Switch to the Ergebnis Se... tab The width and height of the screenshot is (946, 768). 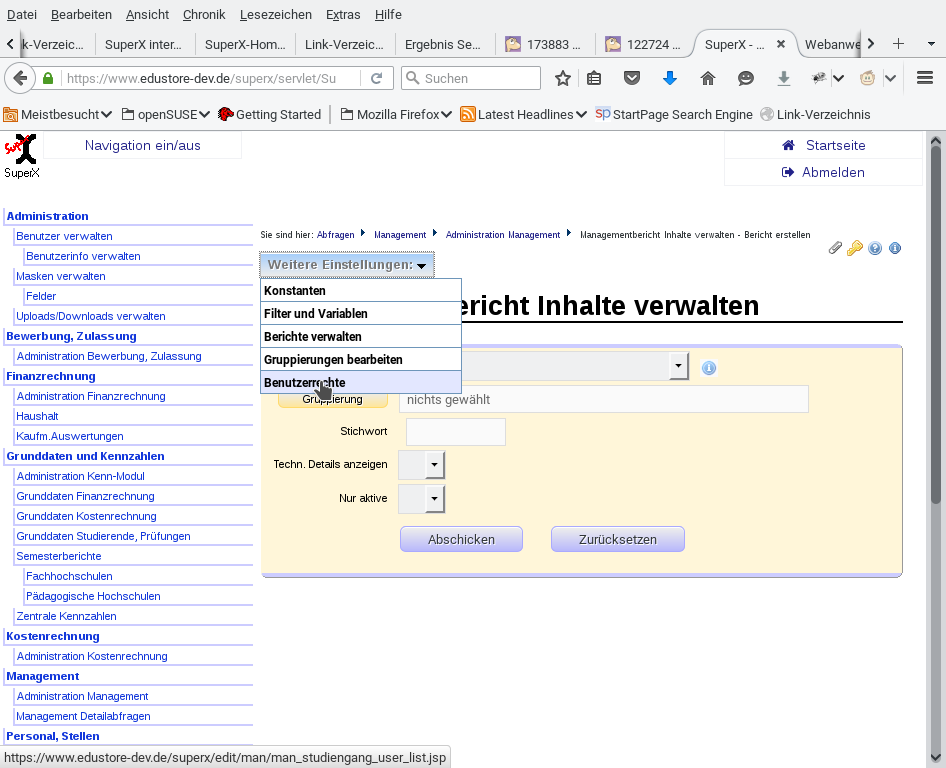pyautogui.click(x=445, y=44)
